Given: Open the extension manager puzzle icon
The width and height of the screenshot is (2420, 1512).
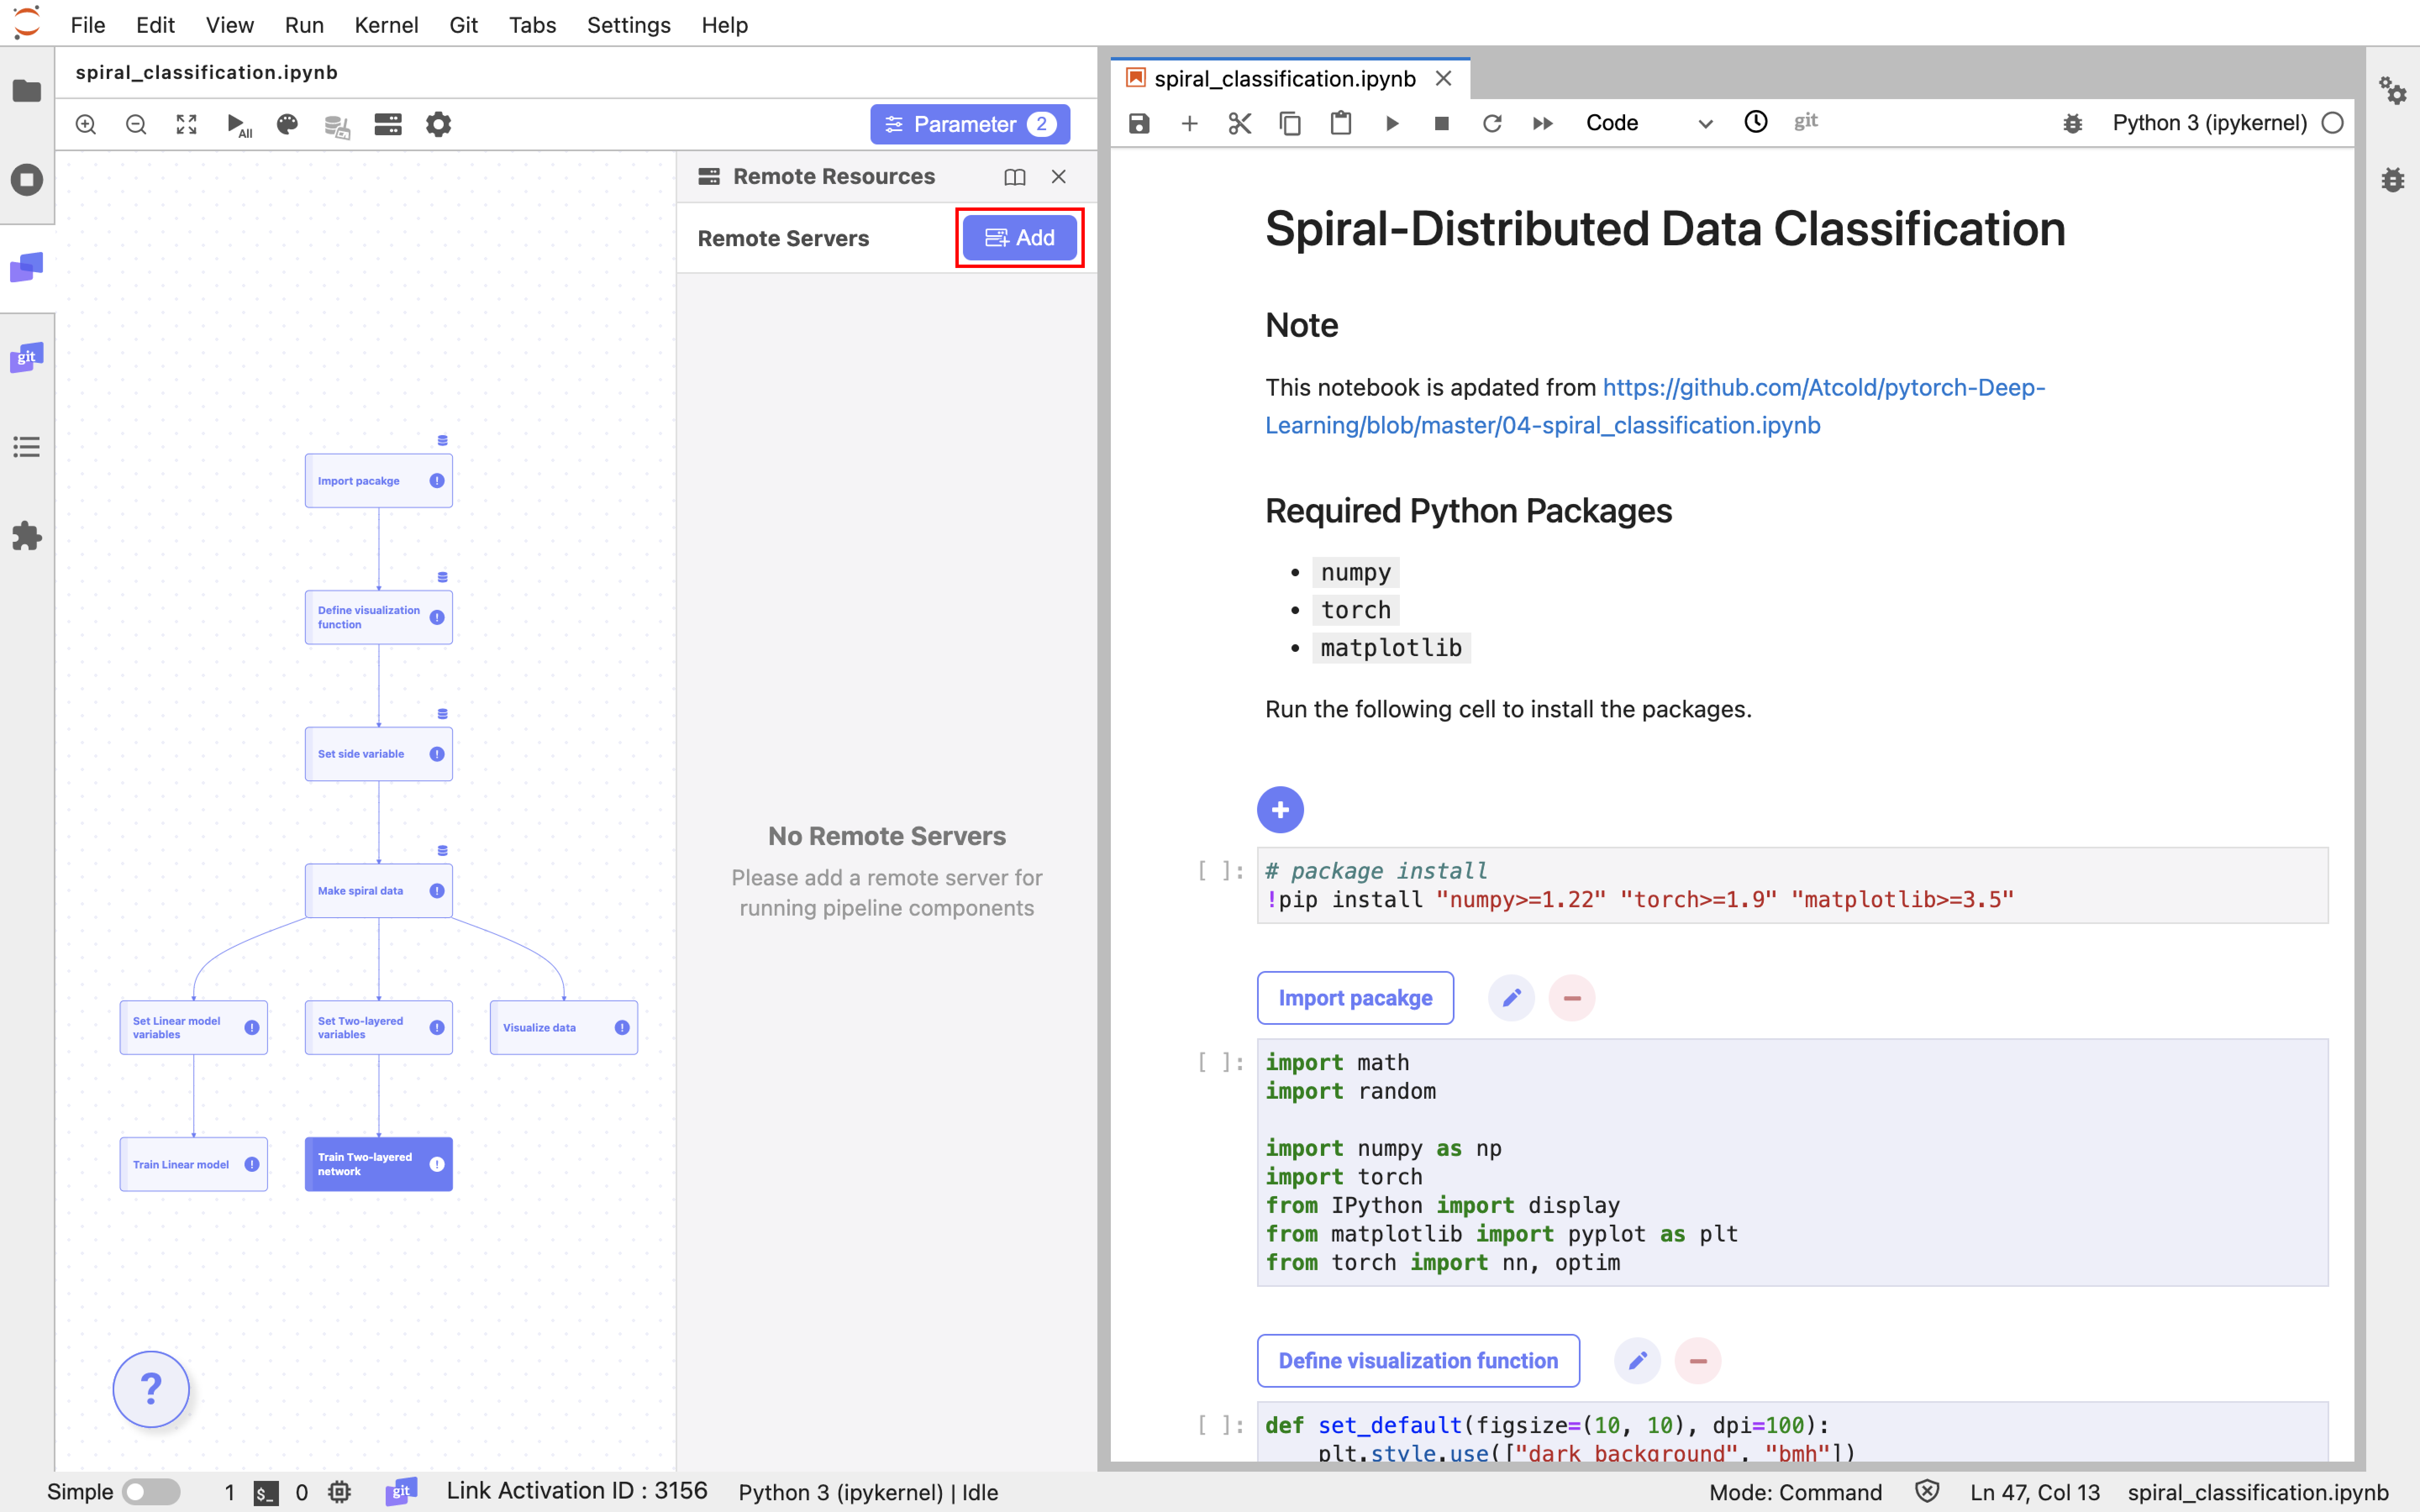Looking at the screenshot, I should pyautogui.click(x=27, y=536).
